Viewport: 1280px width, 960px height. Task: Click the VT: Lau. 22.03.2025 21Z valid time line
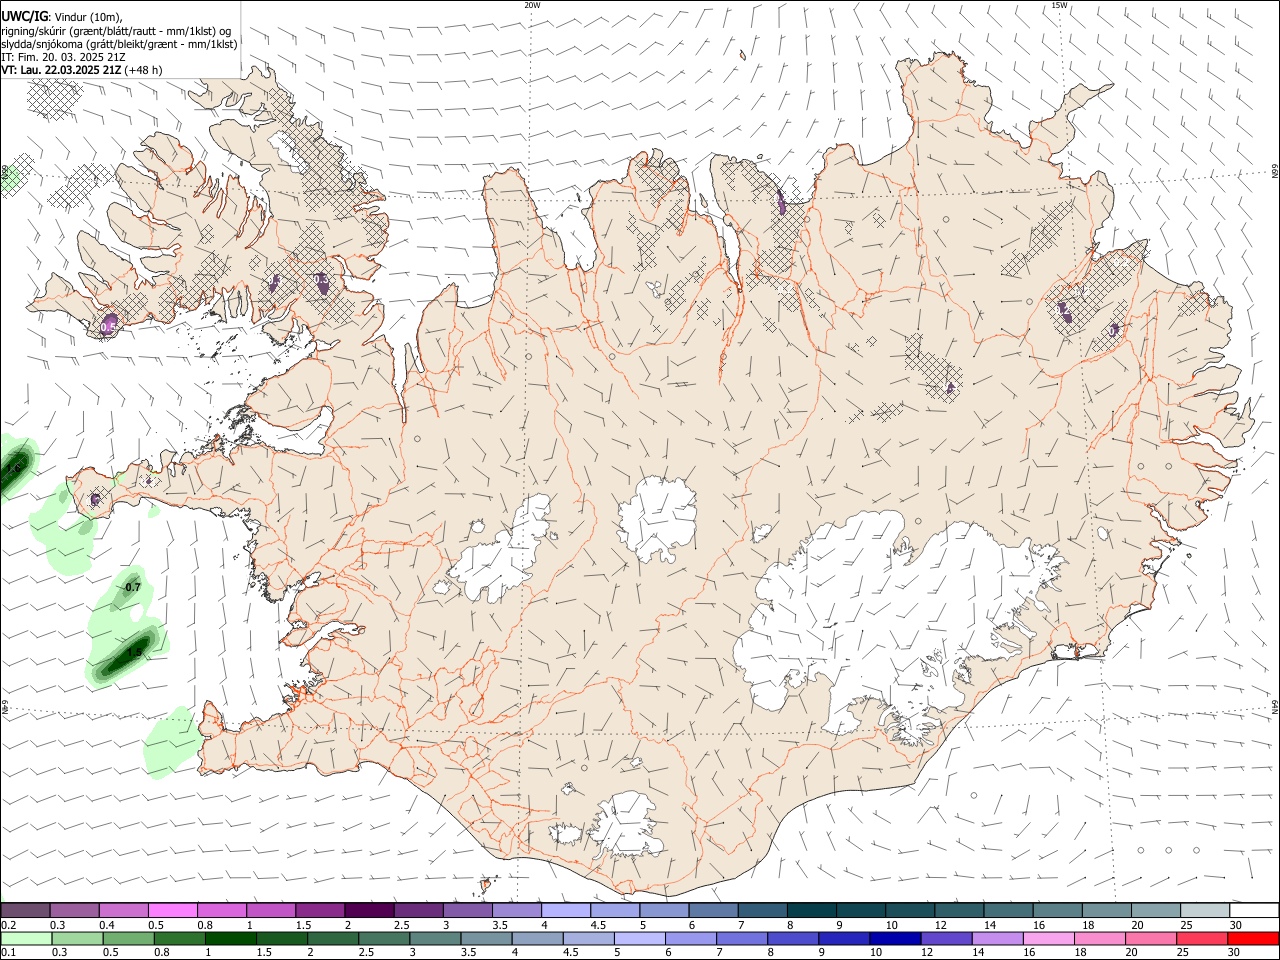pyautogui.click(x=82, y=70)
